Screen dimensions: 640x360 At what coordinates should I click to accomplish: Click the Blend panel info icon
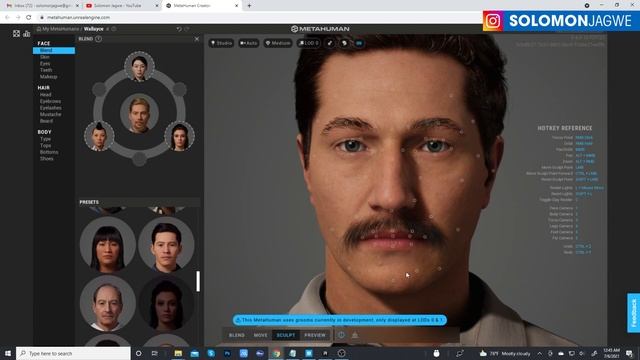click(x=98, y=39)
